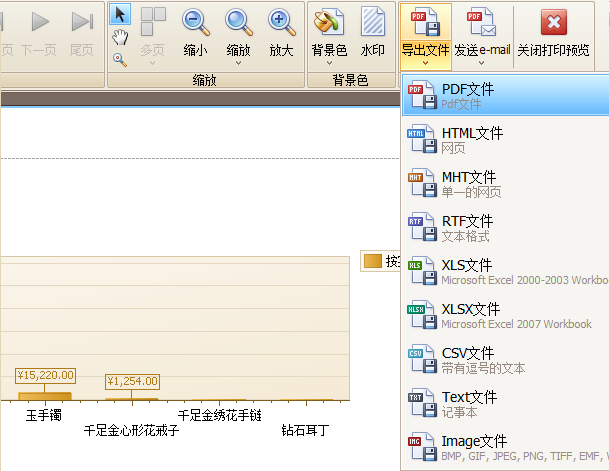Choose XLSX文件 export option
The width and height of the screenshot is (610, 471).
[x=505, y=315]
